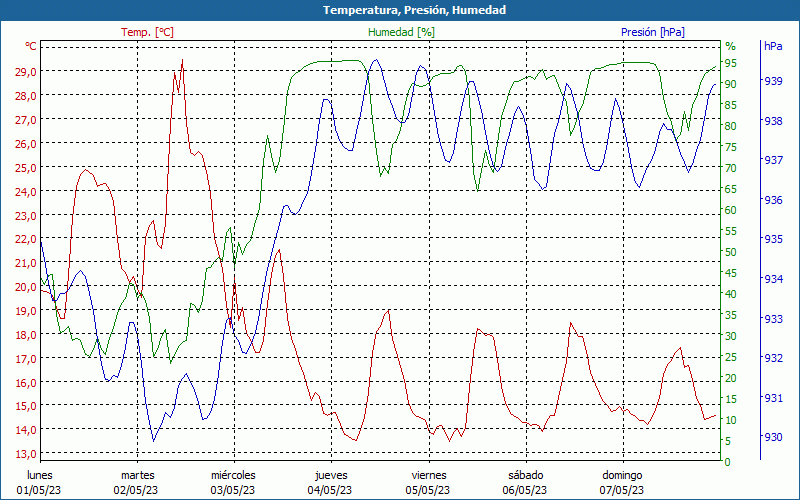This screenshot has height=500, width=800.
Task: Click the 930 tick on the pressure axis
Action: 773,437
